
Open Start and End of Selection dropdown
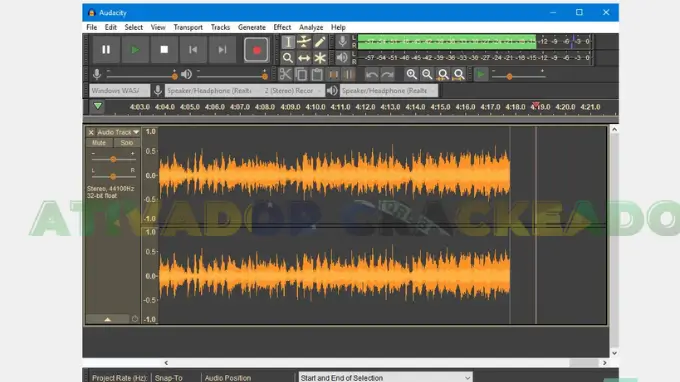[x=385, y=377]
